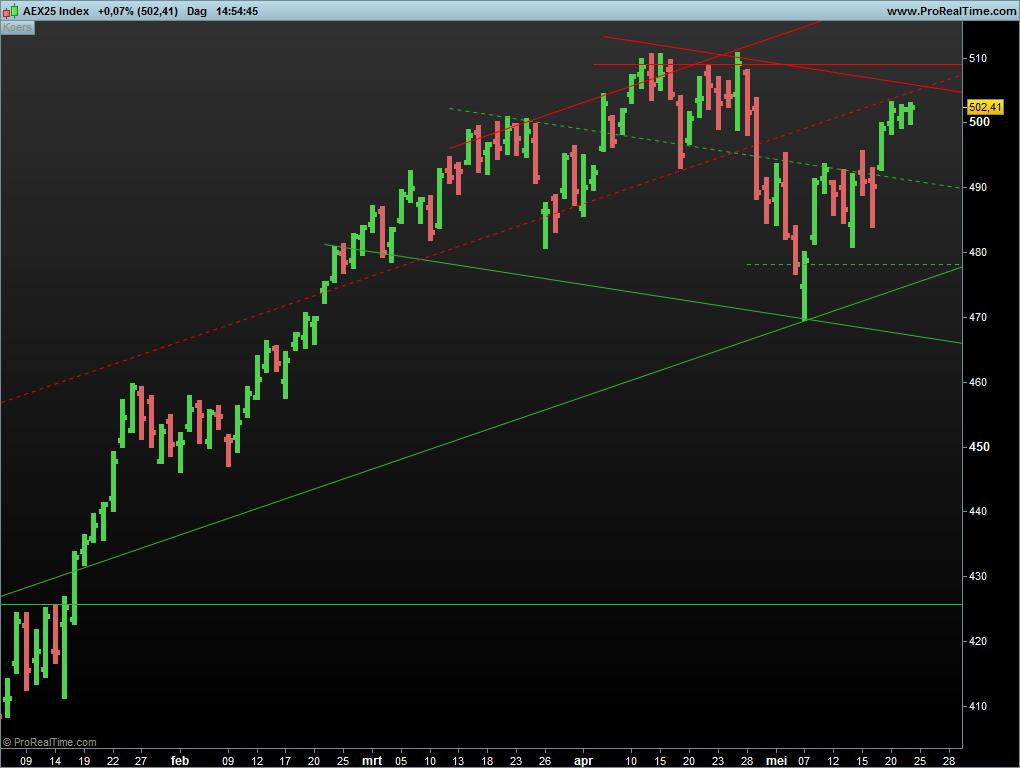Click the 'feb' month label on time axis

pos(180,760)
